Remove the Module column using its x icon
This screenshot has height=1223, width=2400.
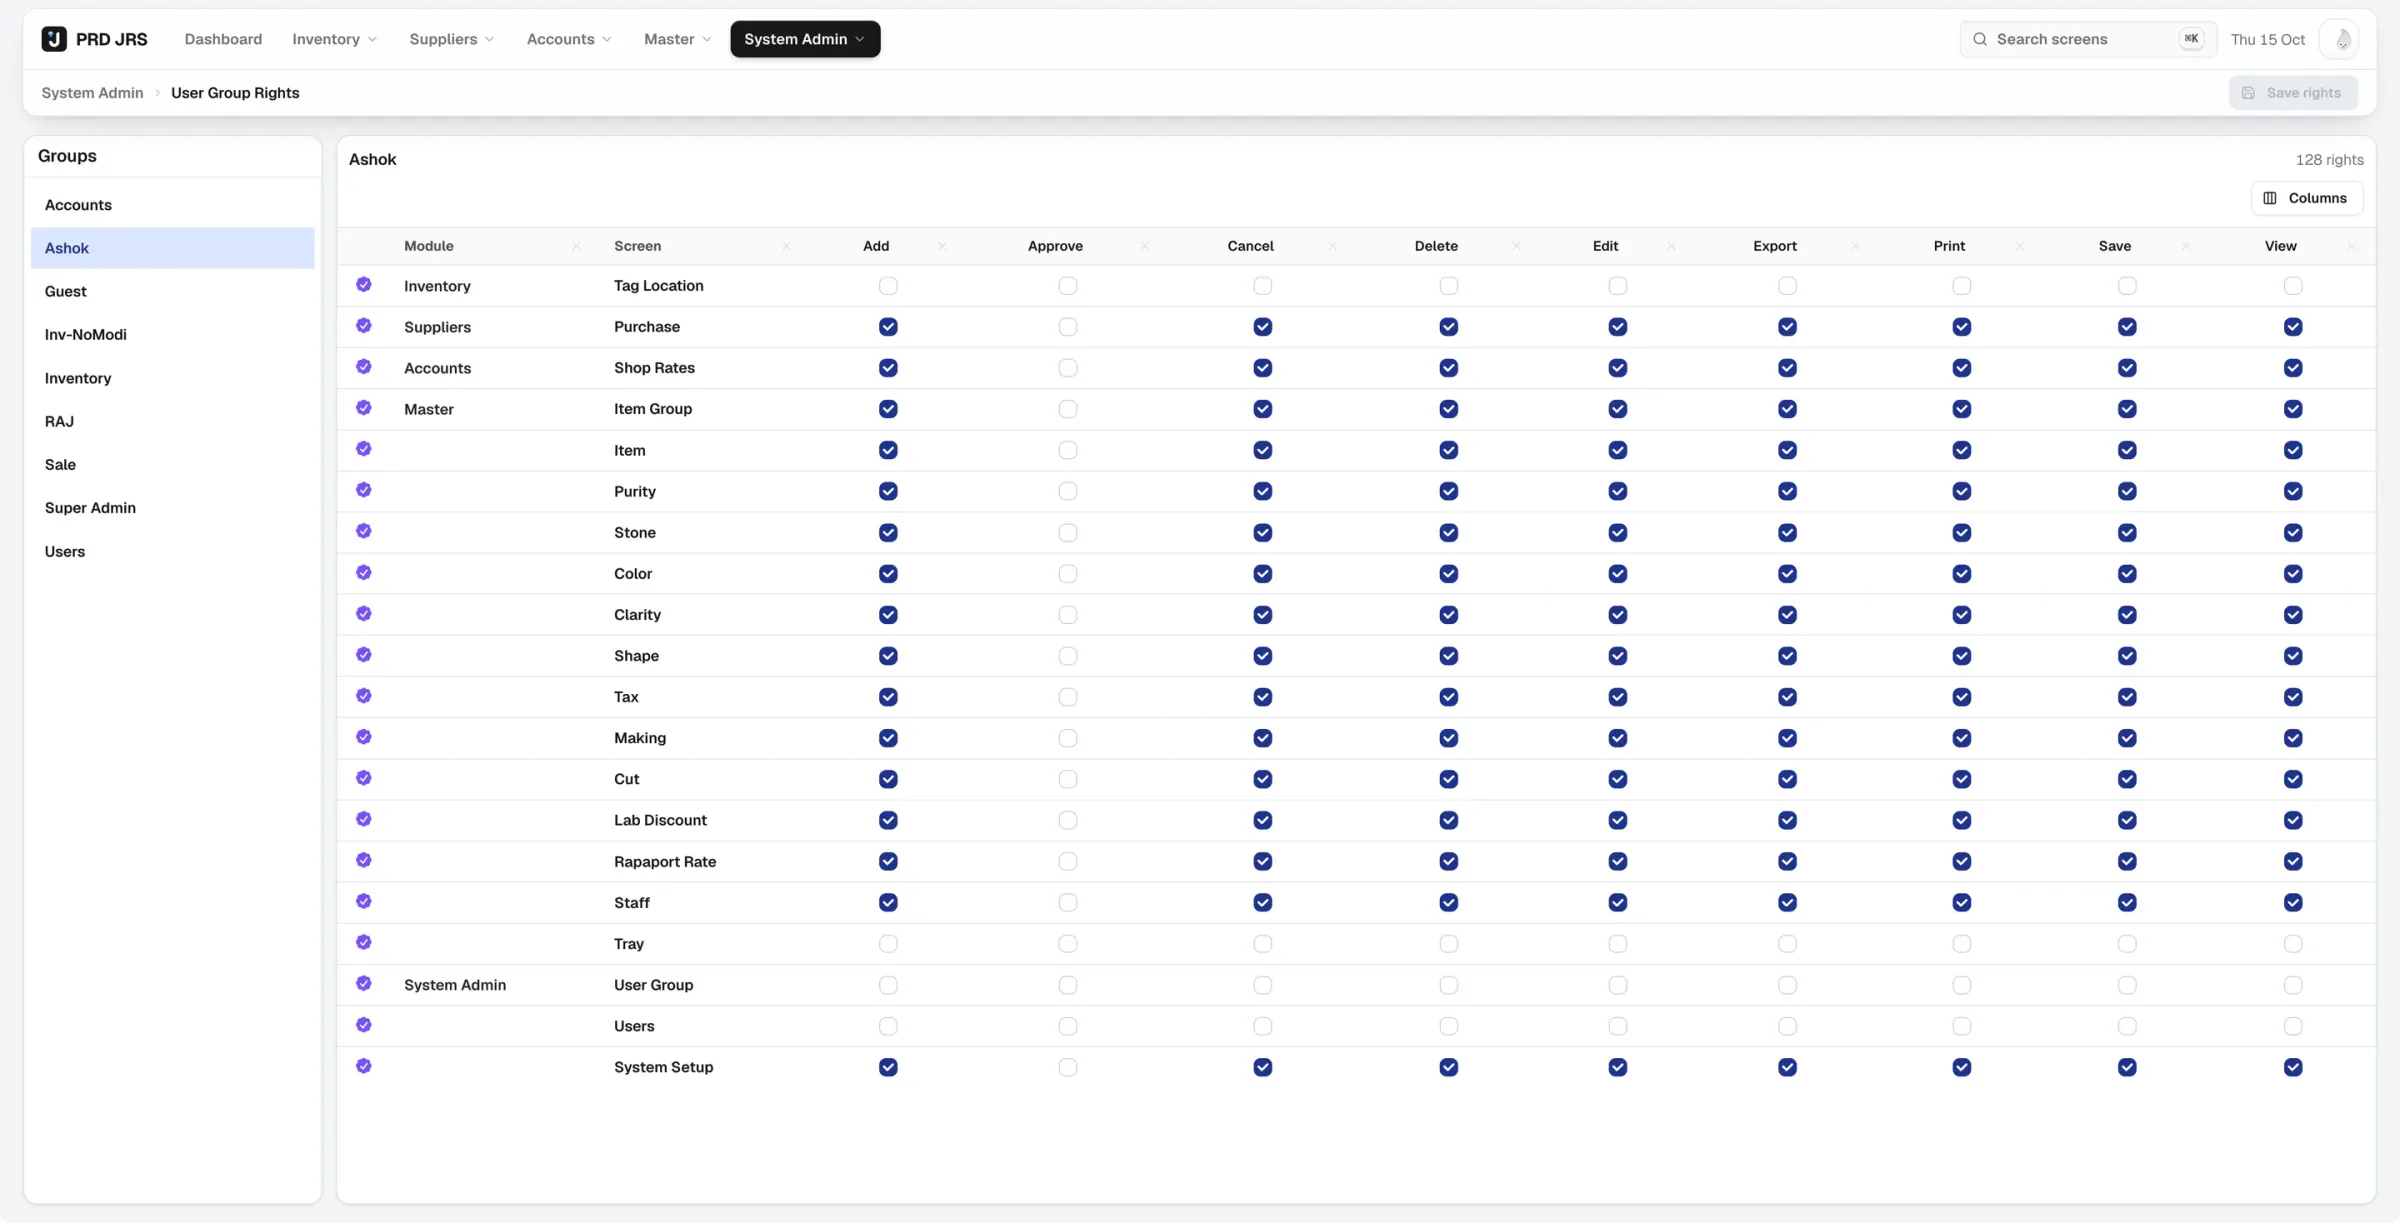[x=576, y=246]
